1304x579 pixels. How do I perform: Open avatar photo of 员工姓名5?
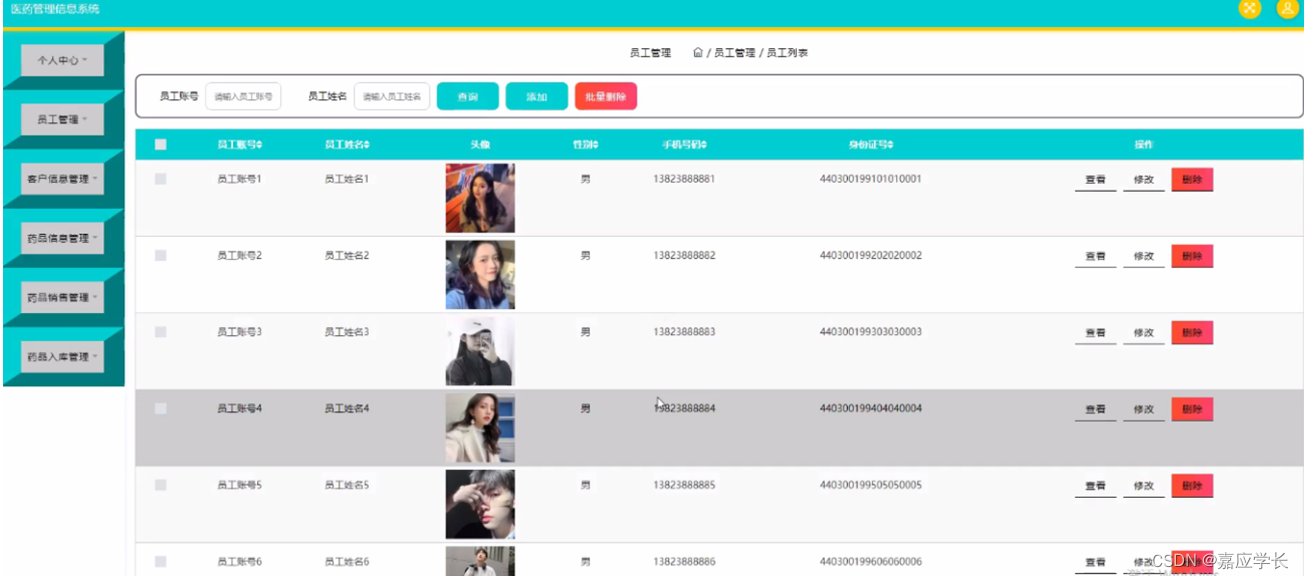tap(480, 504)
